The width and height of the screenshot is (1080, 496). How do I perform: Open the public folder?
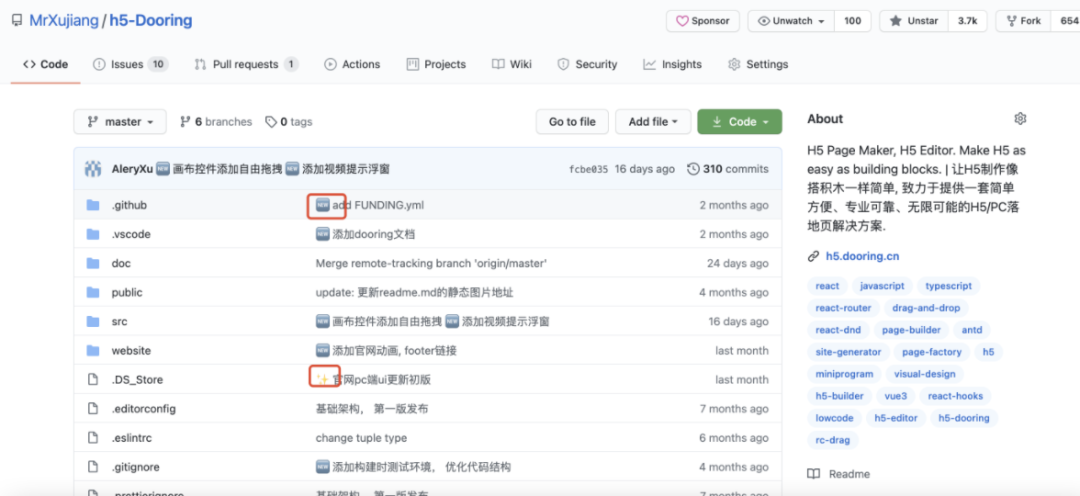pyautogui.click(x=127, y=292)
